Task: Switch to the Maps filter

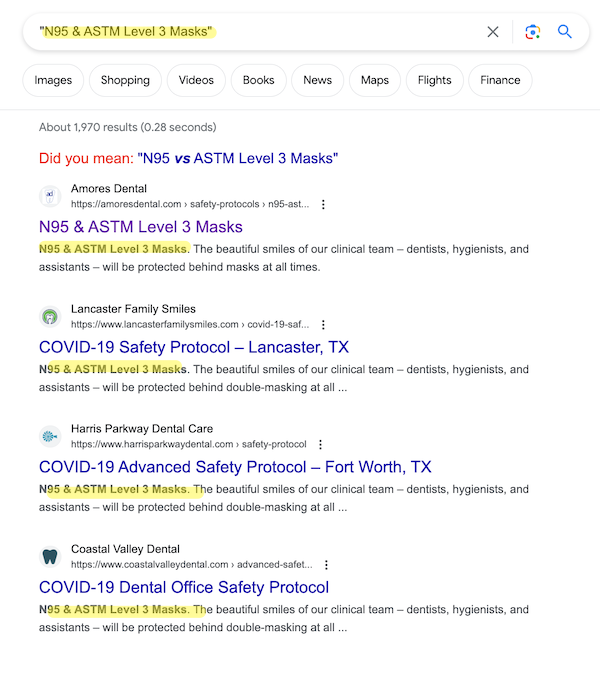Action: click(x=375, y=80)
